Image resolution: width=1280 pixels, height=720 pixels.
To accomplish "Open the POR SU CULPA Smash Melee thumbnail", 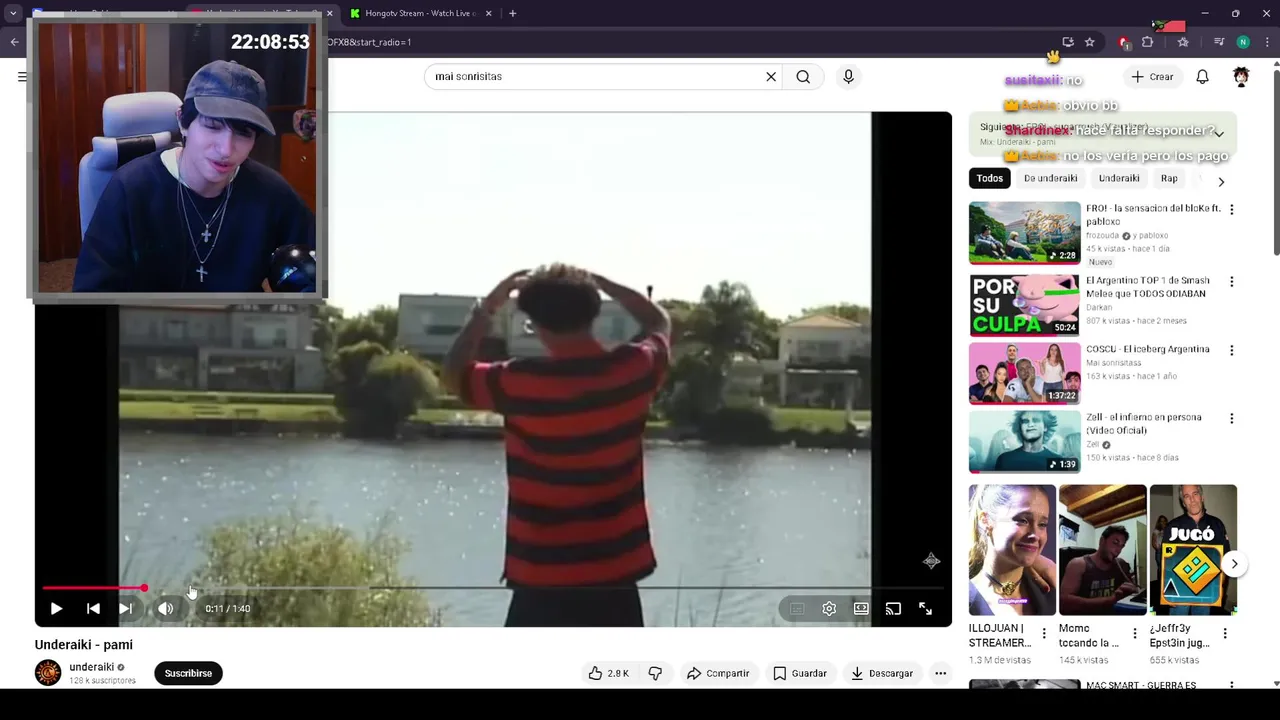I will (x=1025, y=305).
